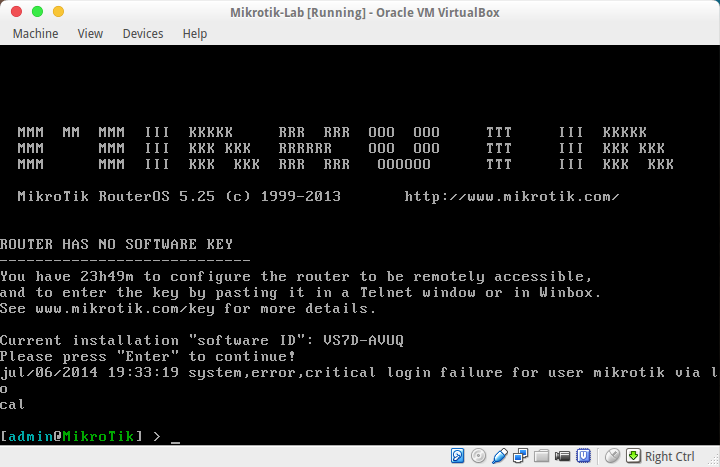Click the Please press "Enter" to continue line

(x=148, y=356)
